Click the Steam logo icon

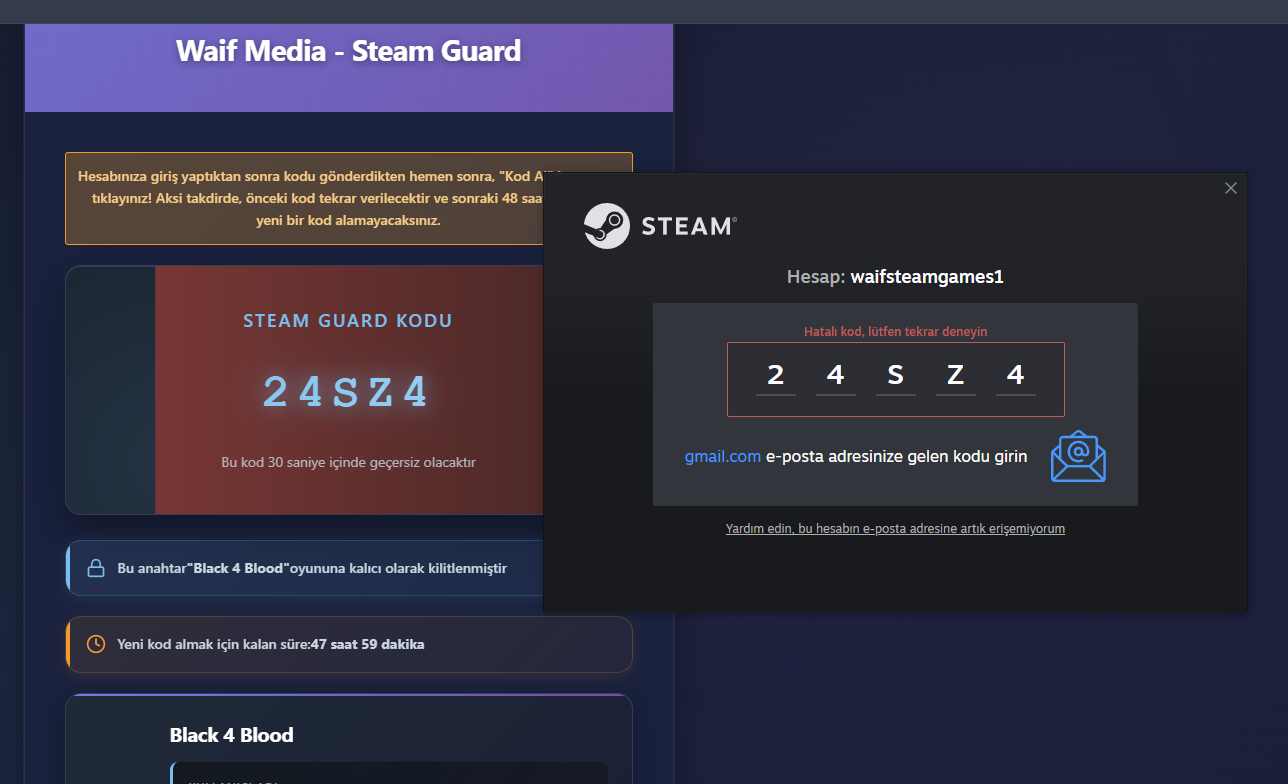tap(607, 226)
